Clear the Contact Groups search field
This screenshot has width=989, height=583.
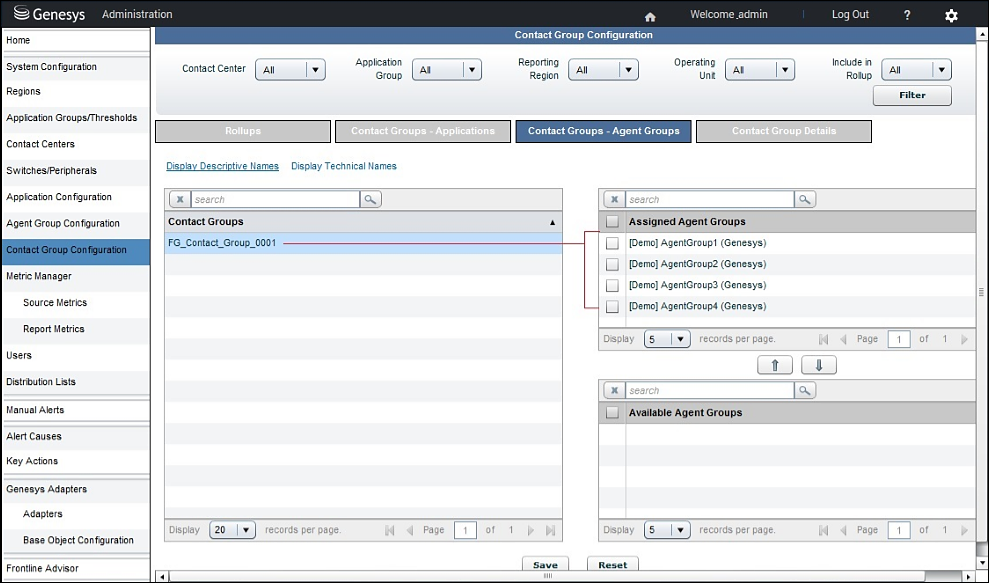coord(180,199)
